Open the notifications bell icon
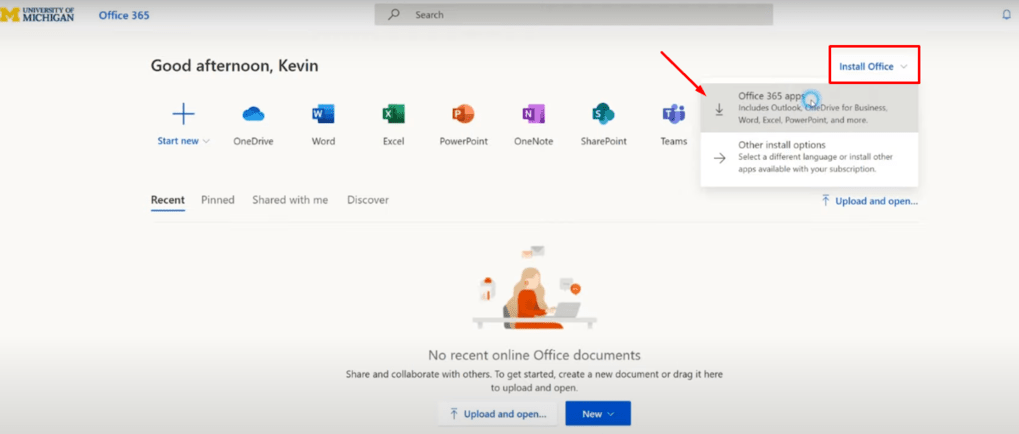This screenshot has height=434, width=1019. [x=1007, y=14]
